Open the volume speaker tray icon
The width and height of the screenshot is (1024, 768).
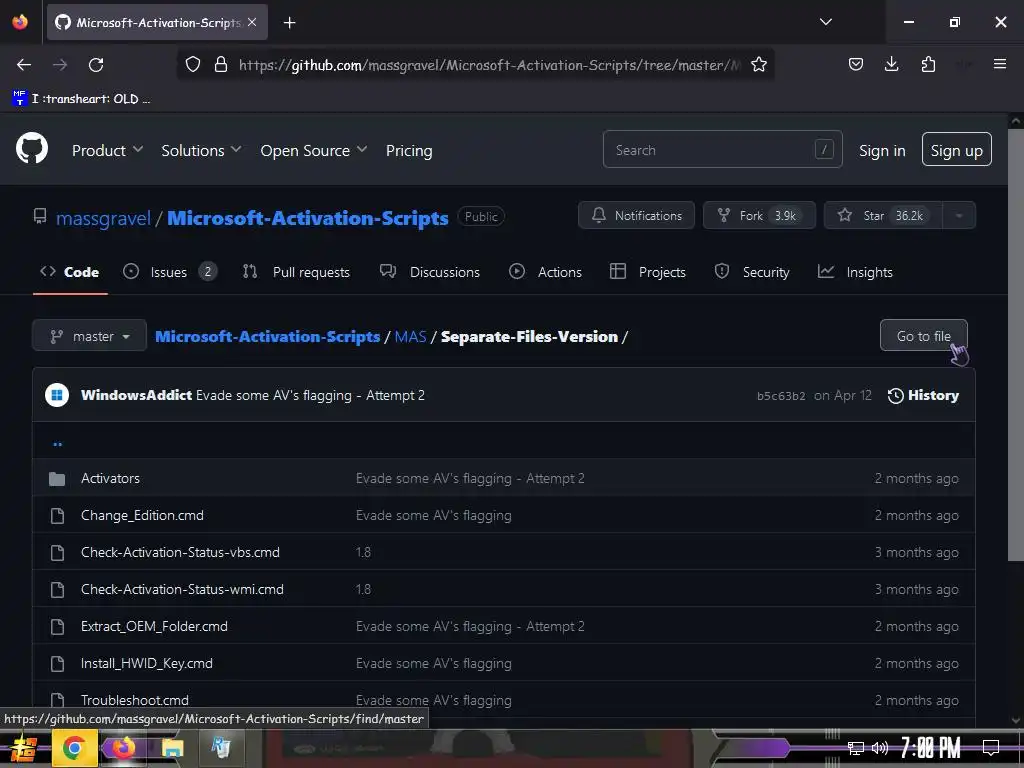(x=879, y=748)
